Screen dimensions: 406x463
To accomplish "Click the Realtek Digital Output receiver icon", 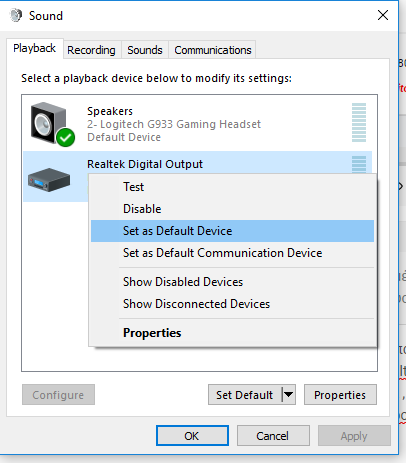I will point(49,180).
